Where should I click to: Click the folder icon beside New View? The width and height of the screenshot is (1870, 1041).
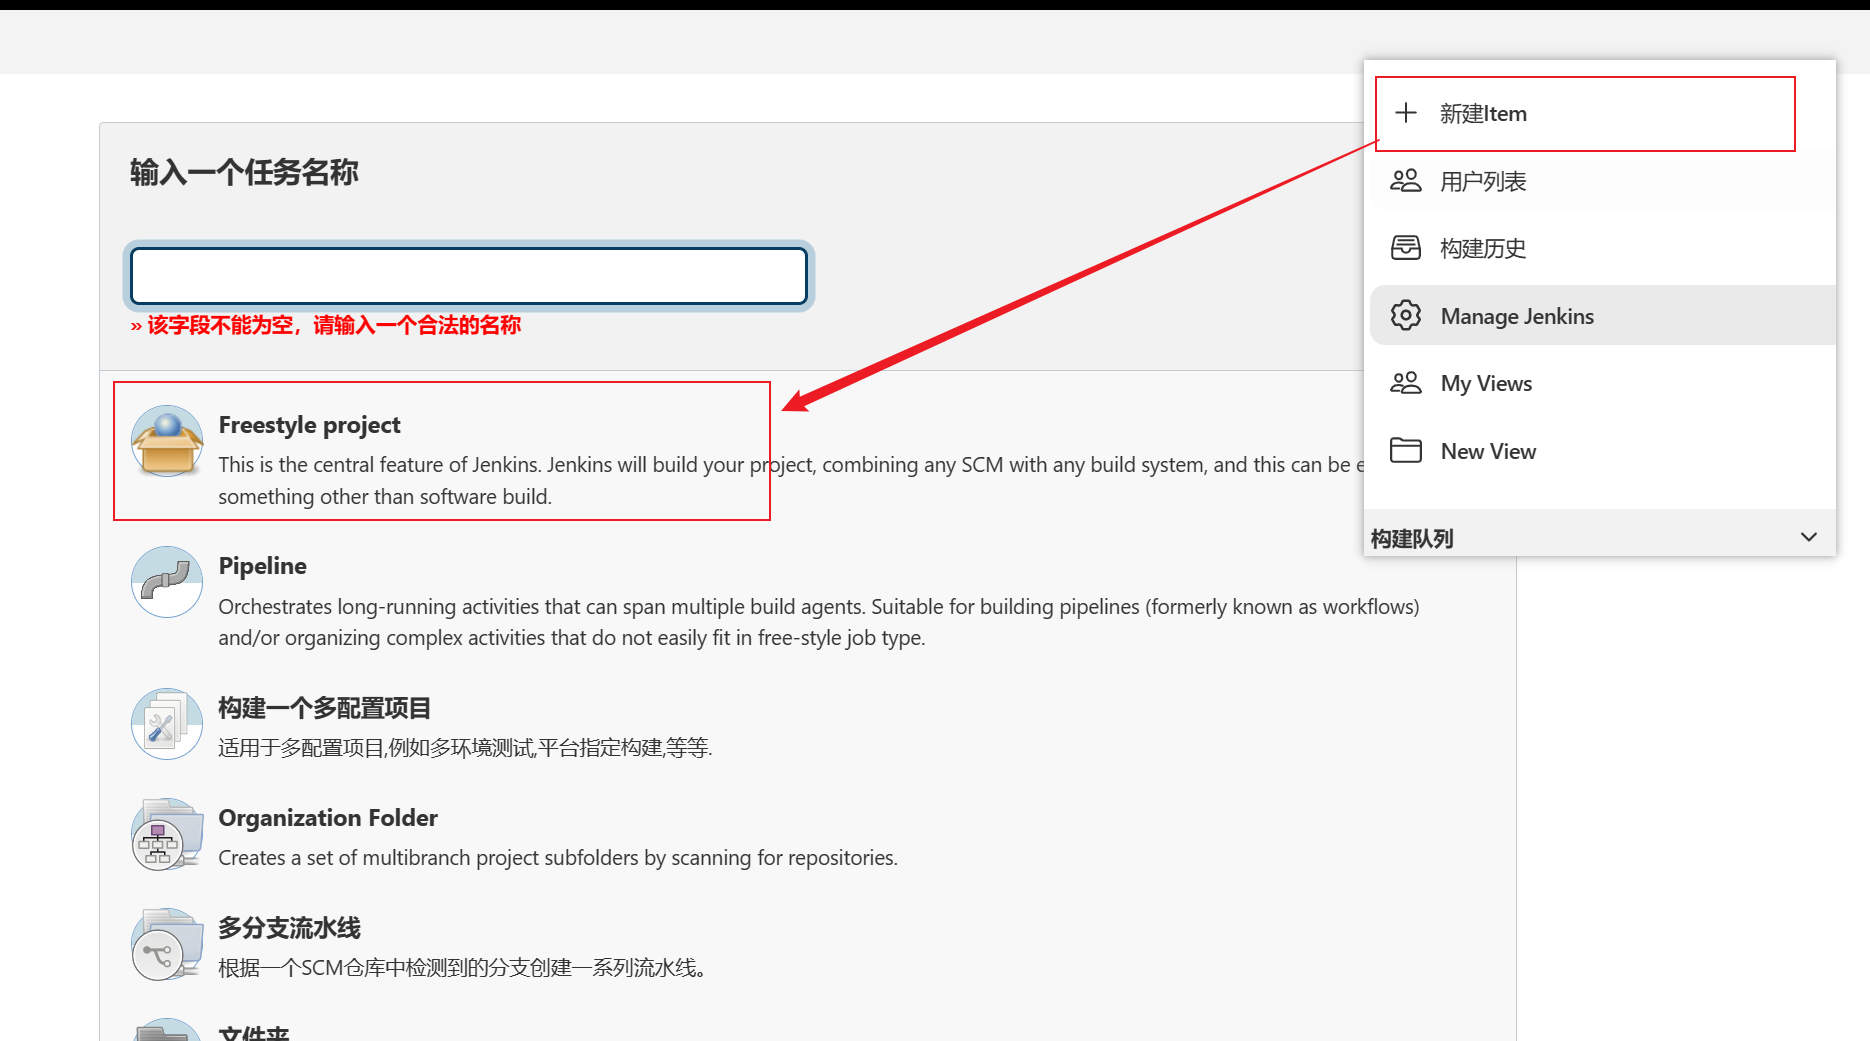coord(1406,451)
